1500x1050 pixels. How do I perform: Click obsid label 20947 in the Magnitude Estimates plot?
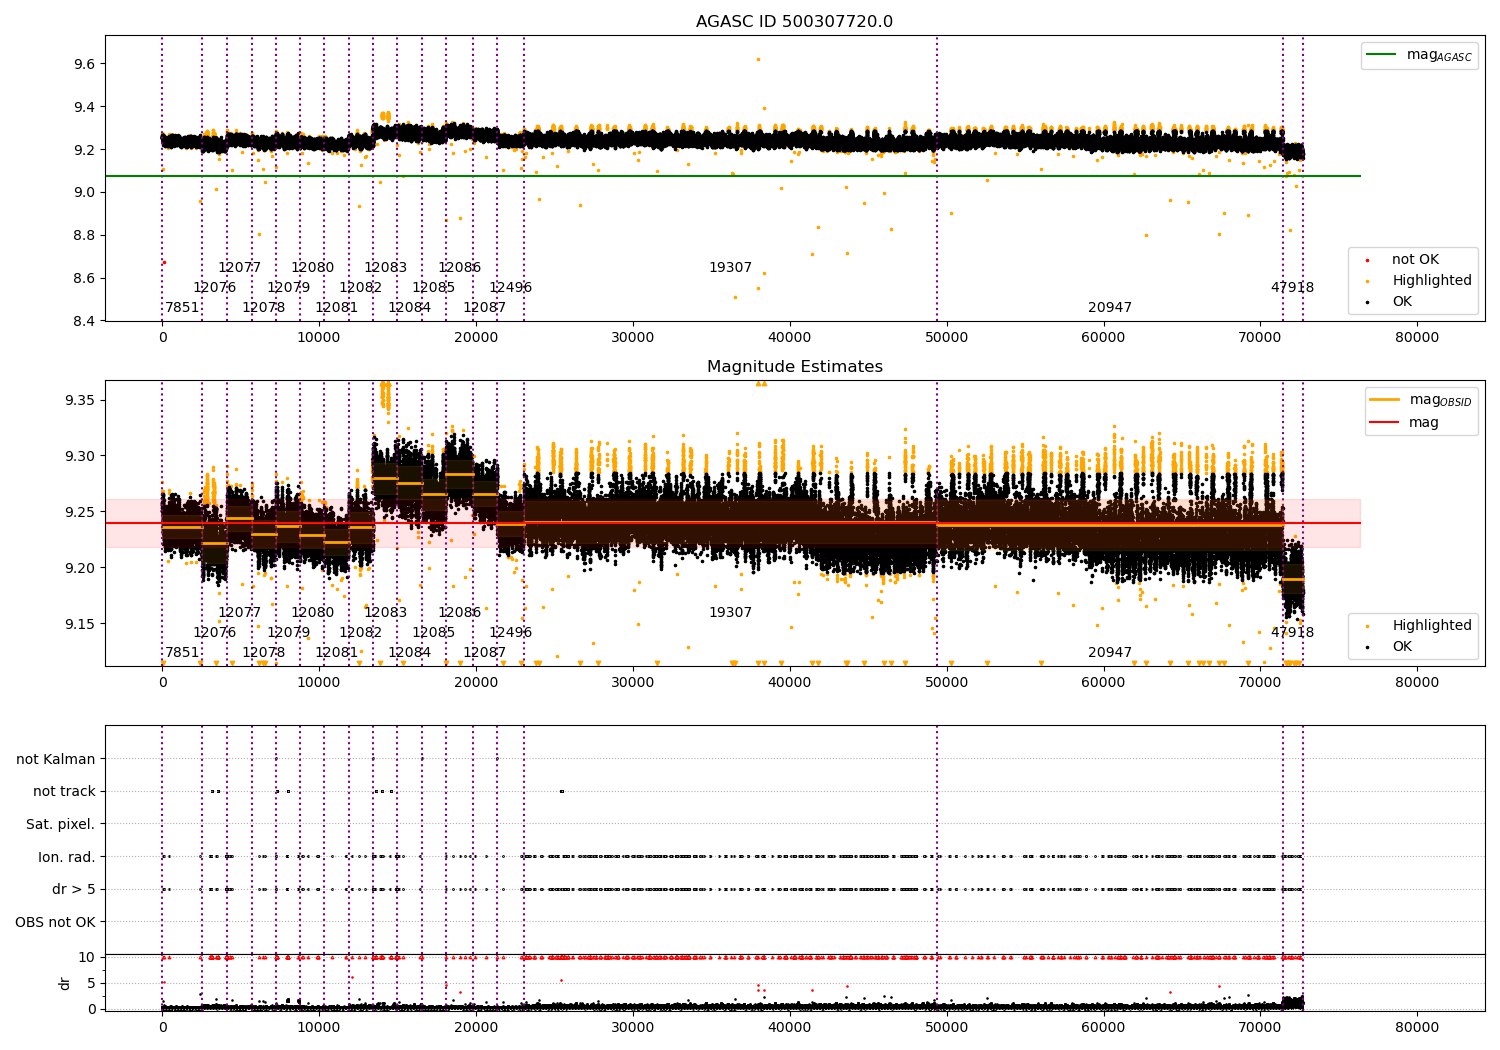pos(1110,653)
